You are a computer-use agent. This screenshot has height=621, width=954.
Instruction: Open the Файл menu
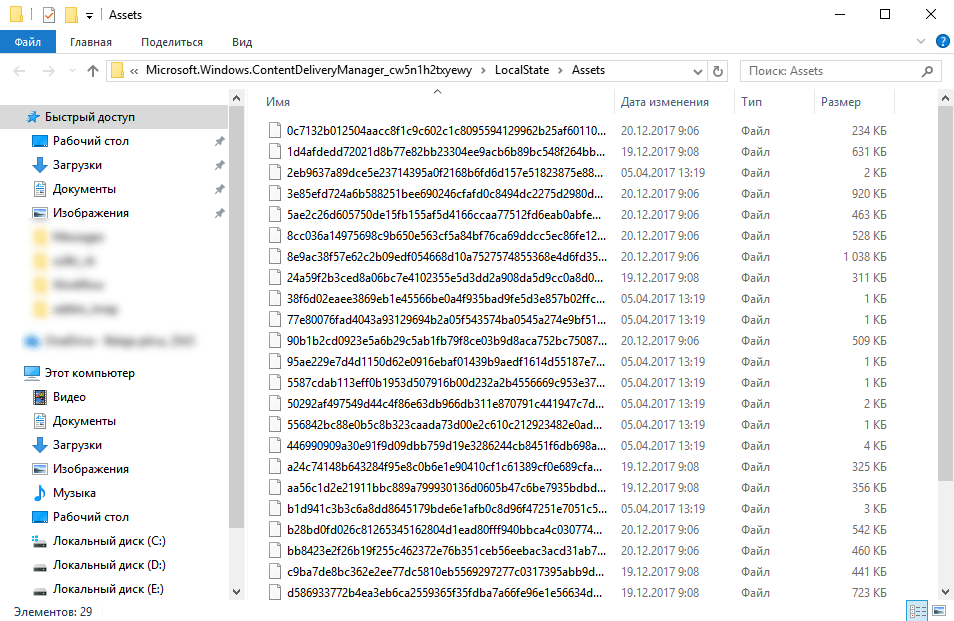pos(28,42)
